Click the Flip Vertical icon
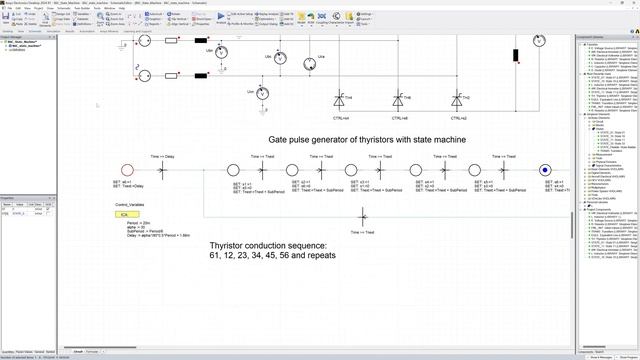This screenshot has width=640, height=360. (x=177, y=19)
